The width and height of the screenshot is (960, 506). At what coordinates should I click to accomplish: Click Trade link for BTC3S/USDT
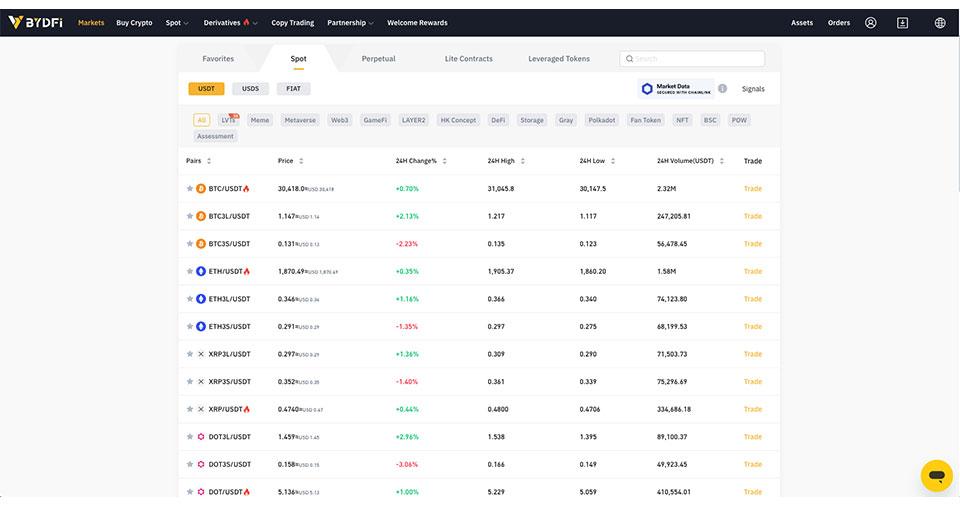tap(752, 244)
